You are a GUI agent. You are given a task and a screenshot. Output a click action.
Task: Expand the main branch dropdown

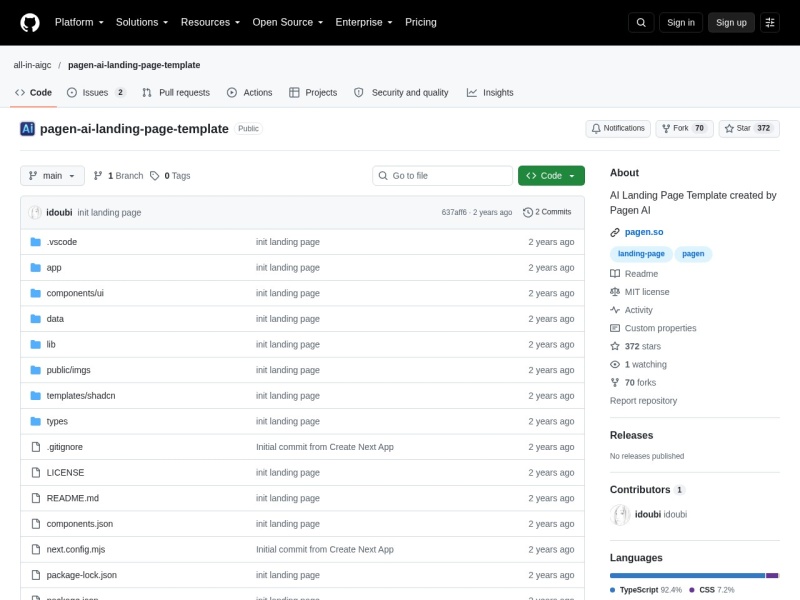pos(52,176)
